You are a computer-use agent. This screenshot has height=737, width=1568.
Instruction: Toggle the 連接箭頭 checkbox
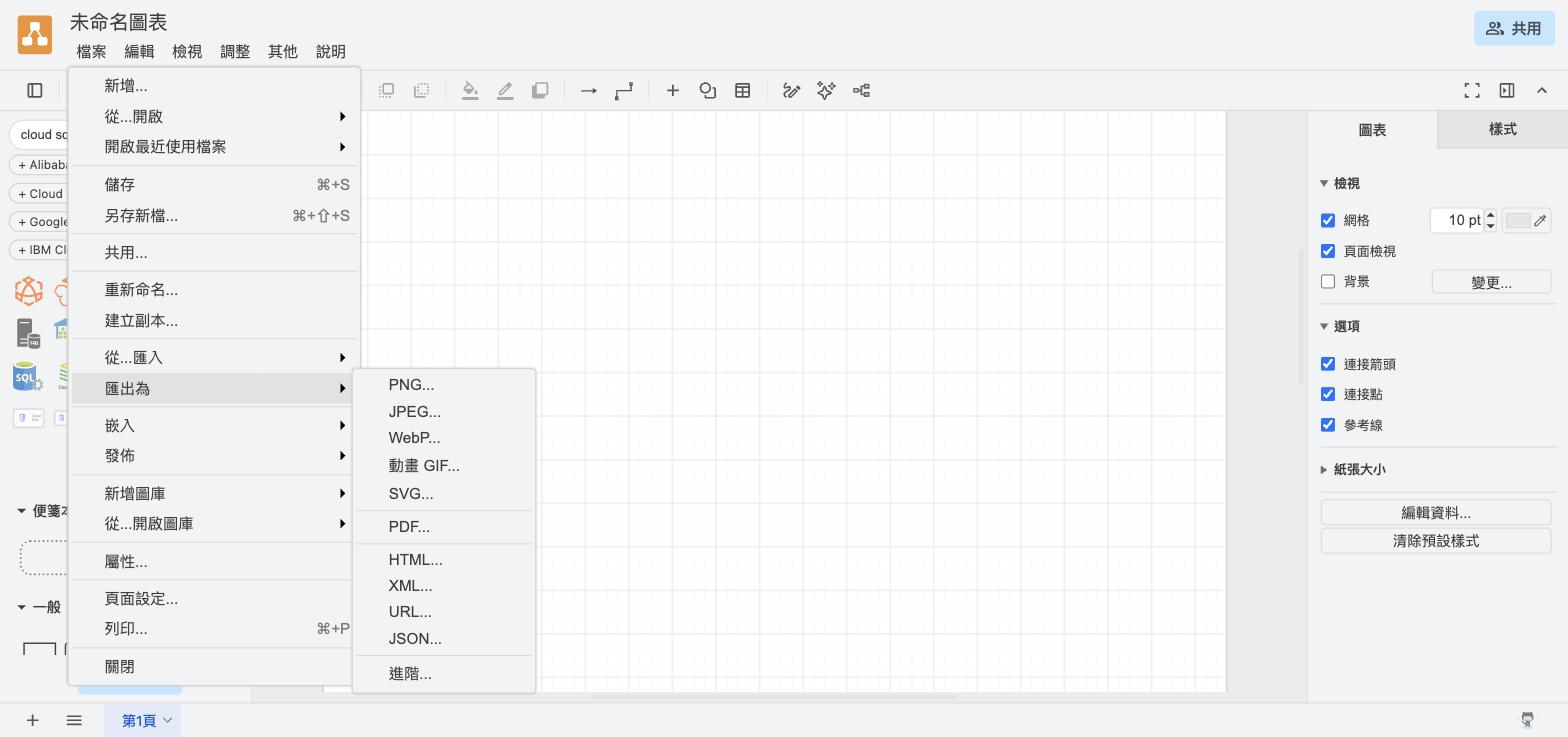[1328, 364]
